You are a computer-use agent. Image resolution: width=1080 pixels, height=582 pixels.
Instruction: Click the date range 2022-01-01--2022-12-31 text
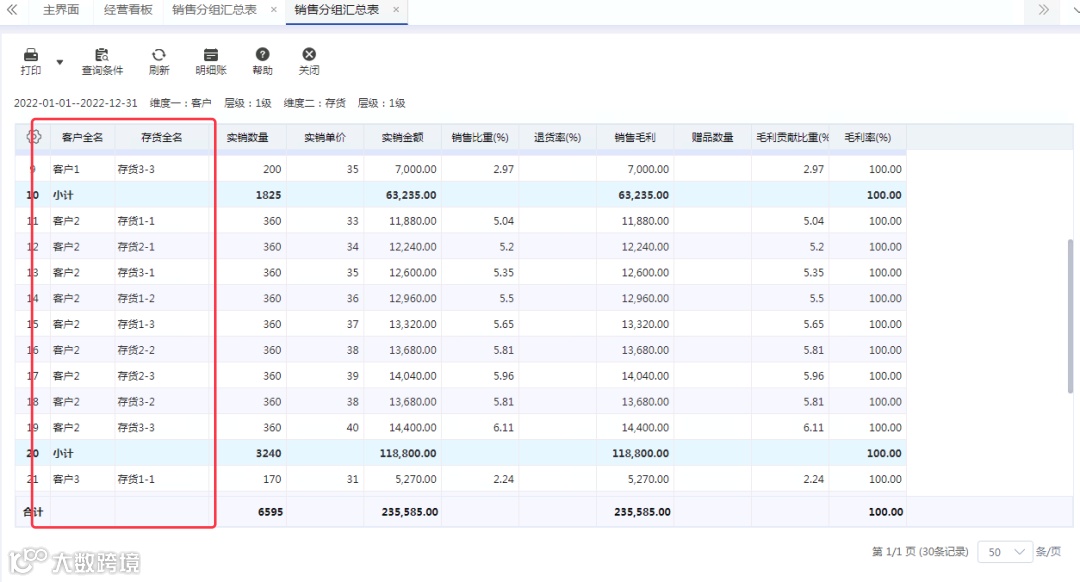(x=76, y=103)
